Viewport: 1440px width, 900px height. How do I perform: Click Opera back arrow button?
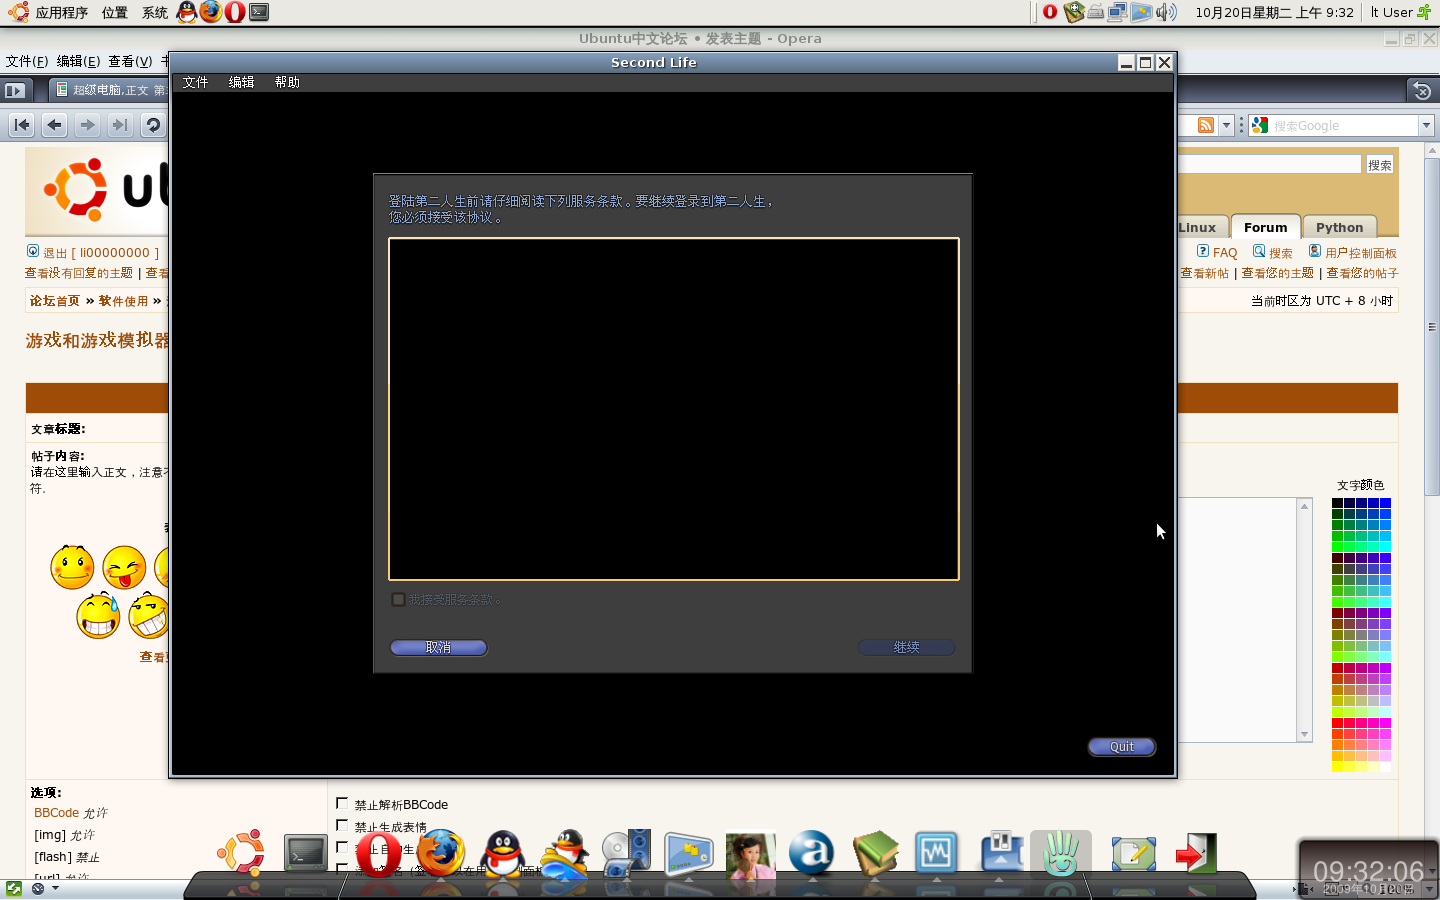pyautogui.click(x=55, y=125)
